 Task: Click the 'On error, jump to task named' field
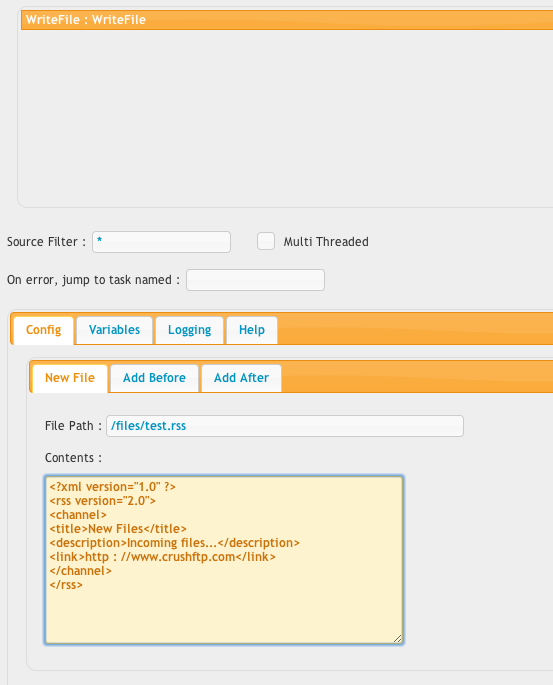click(x=255, y=280)
